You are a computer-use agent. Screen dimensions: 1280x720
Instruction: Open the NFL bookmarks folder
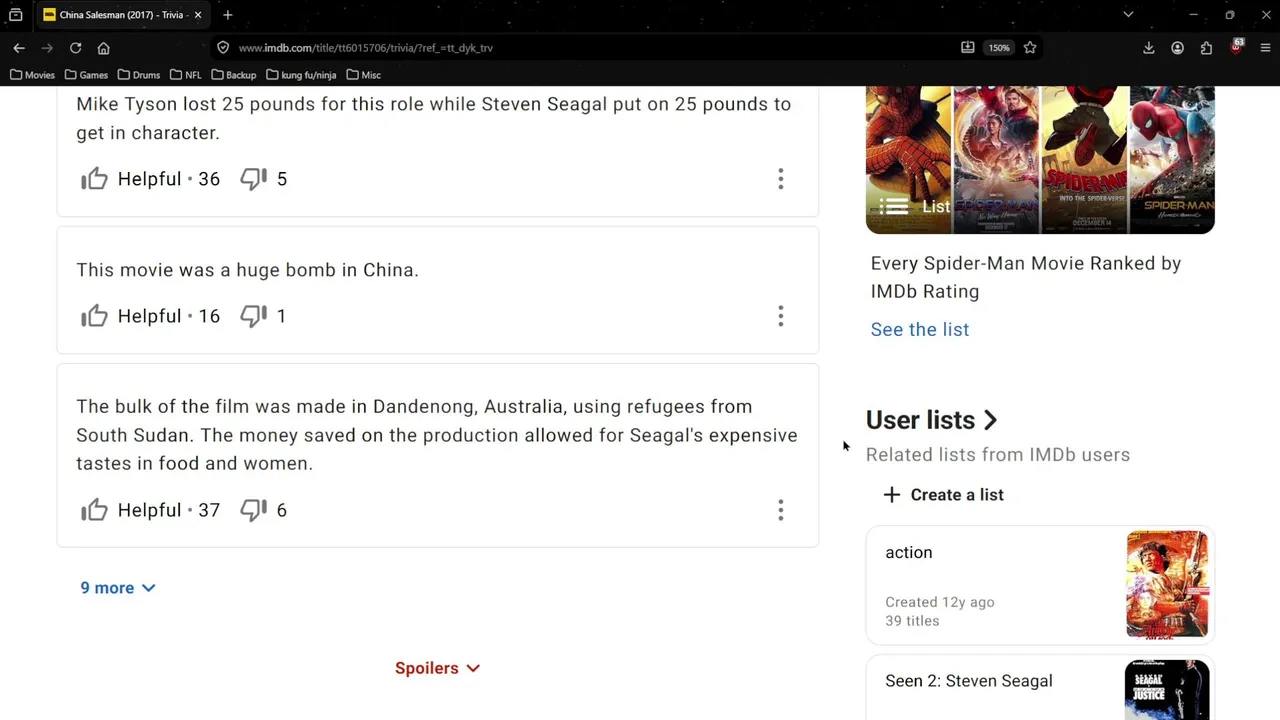pyautogui.click(x=186, y=75)
